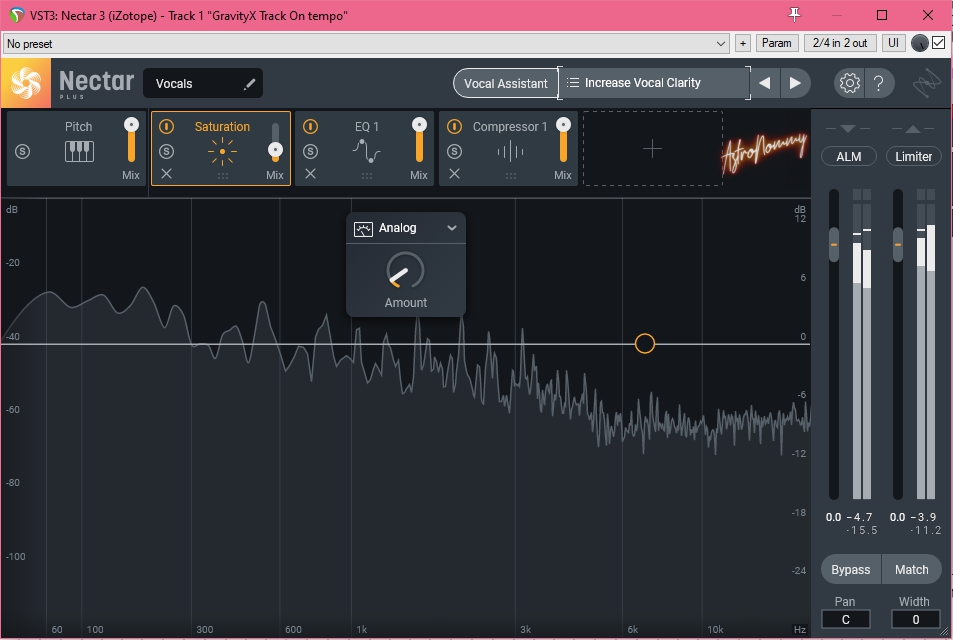Viewport: 953px width, 640px height.
Task: Click the REAPER icon in the title bar
Action: point(17,15)
